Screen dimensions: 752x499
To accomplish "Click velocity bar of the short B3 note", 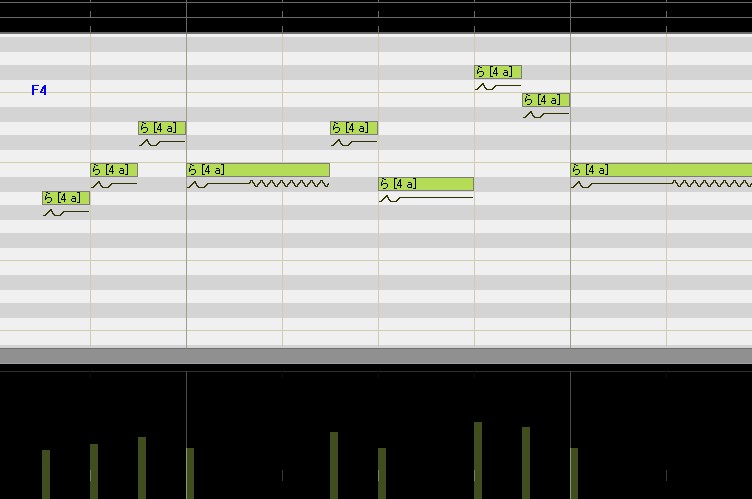I will pos(94,471).
